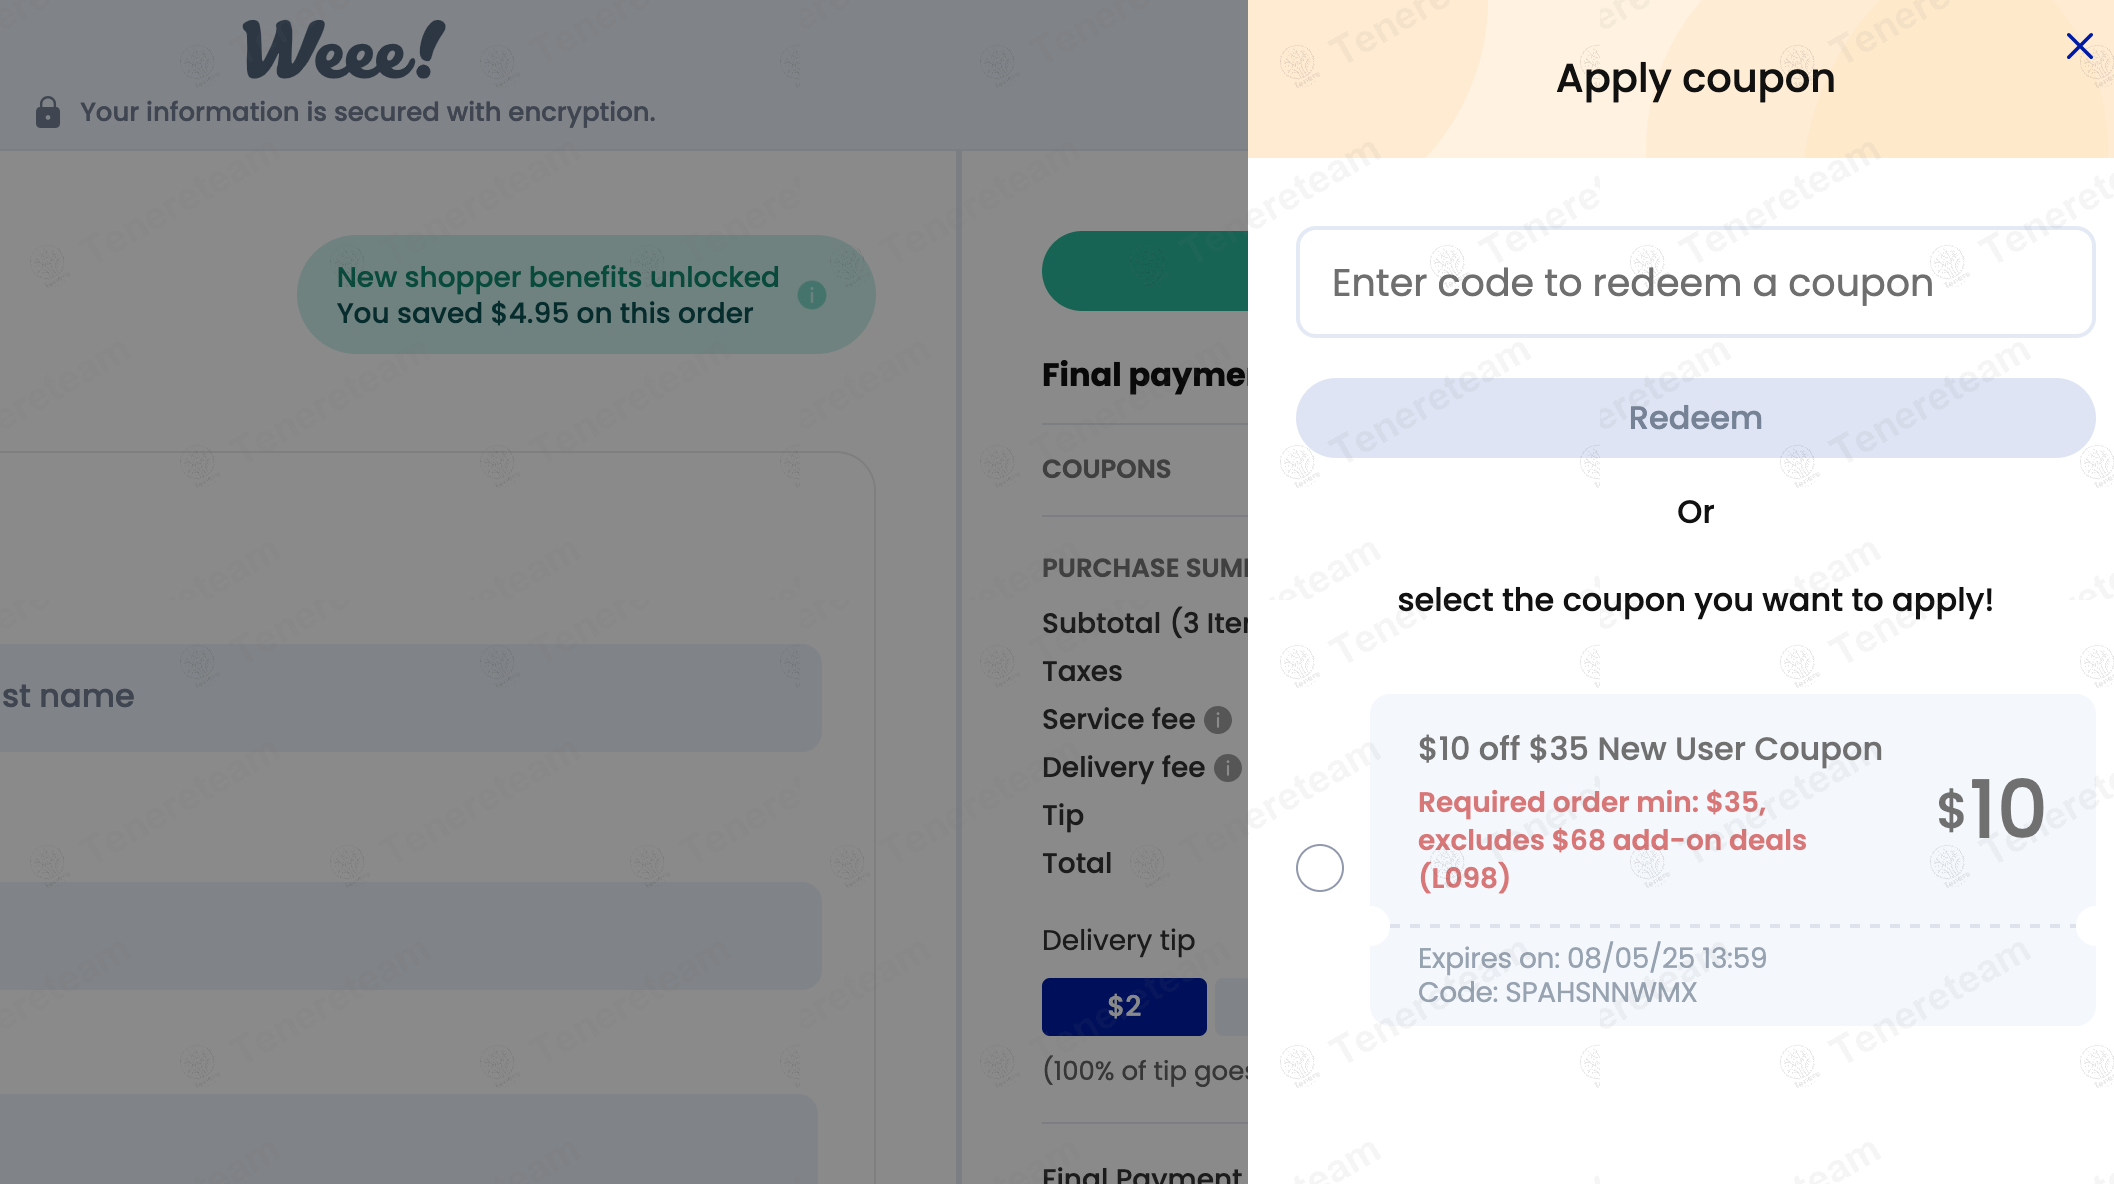
Task: Click the large $10 coupon value
Action: point(1990,809)
